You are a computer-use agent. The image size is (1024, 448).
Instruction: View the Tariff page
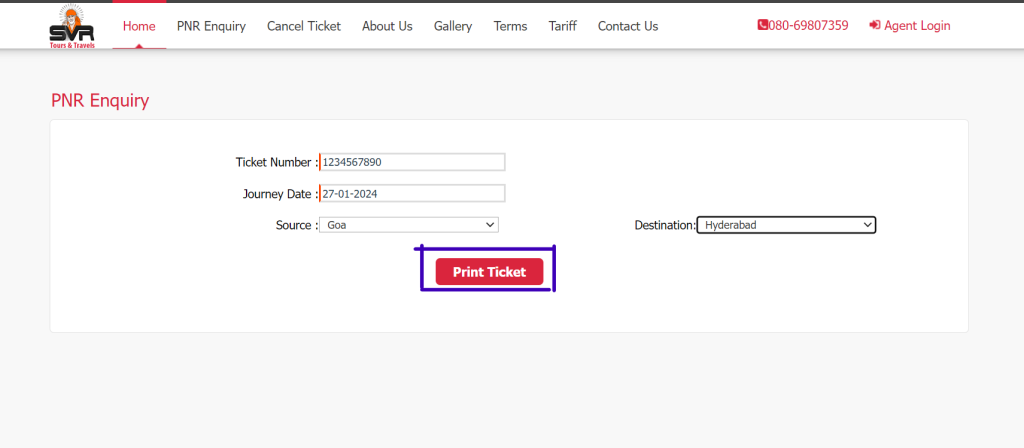pos(562,26)
